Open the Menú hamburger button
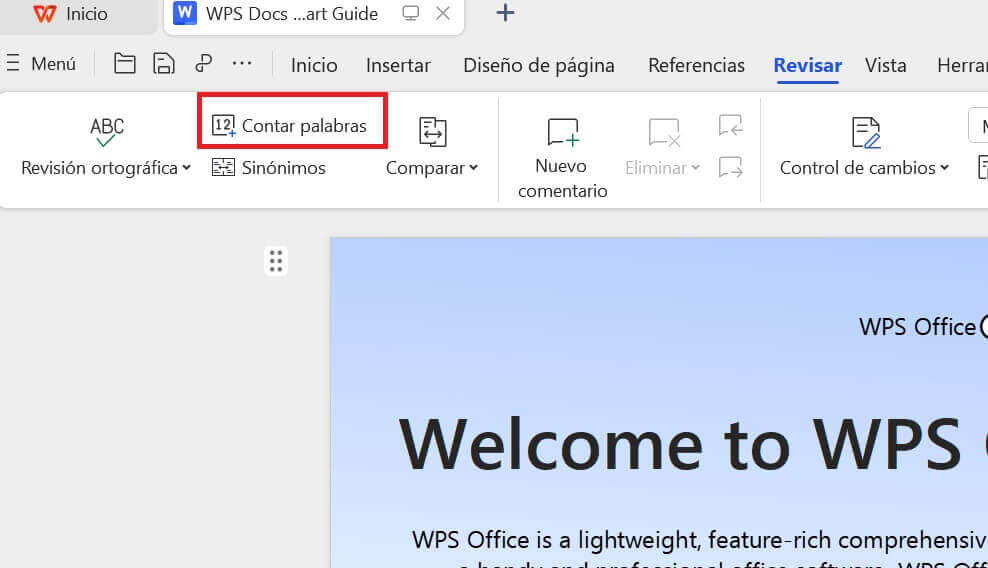 41,64
